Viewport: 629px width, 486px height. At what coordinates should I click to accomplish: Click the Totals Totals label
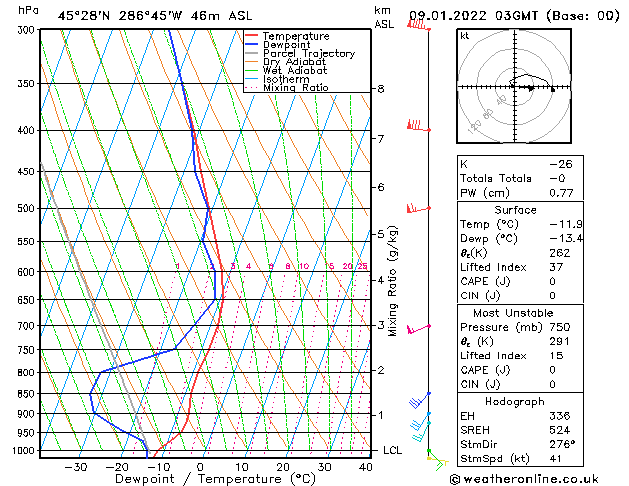pos(496,178)
